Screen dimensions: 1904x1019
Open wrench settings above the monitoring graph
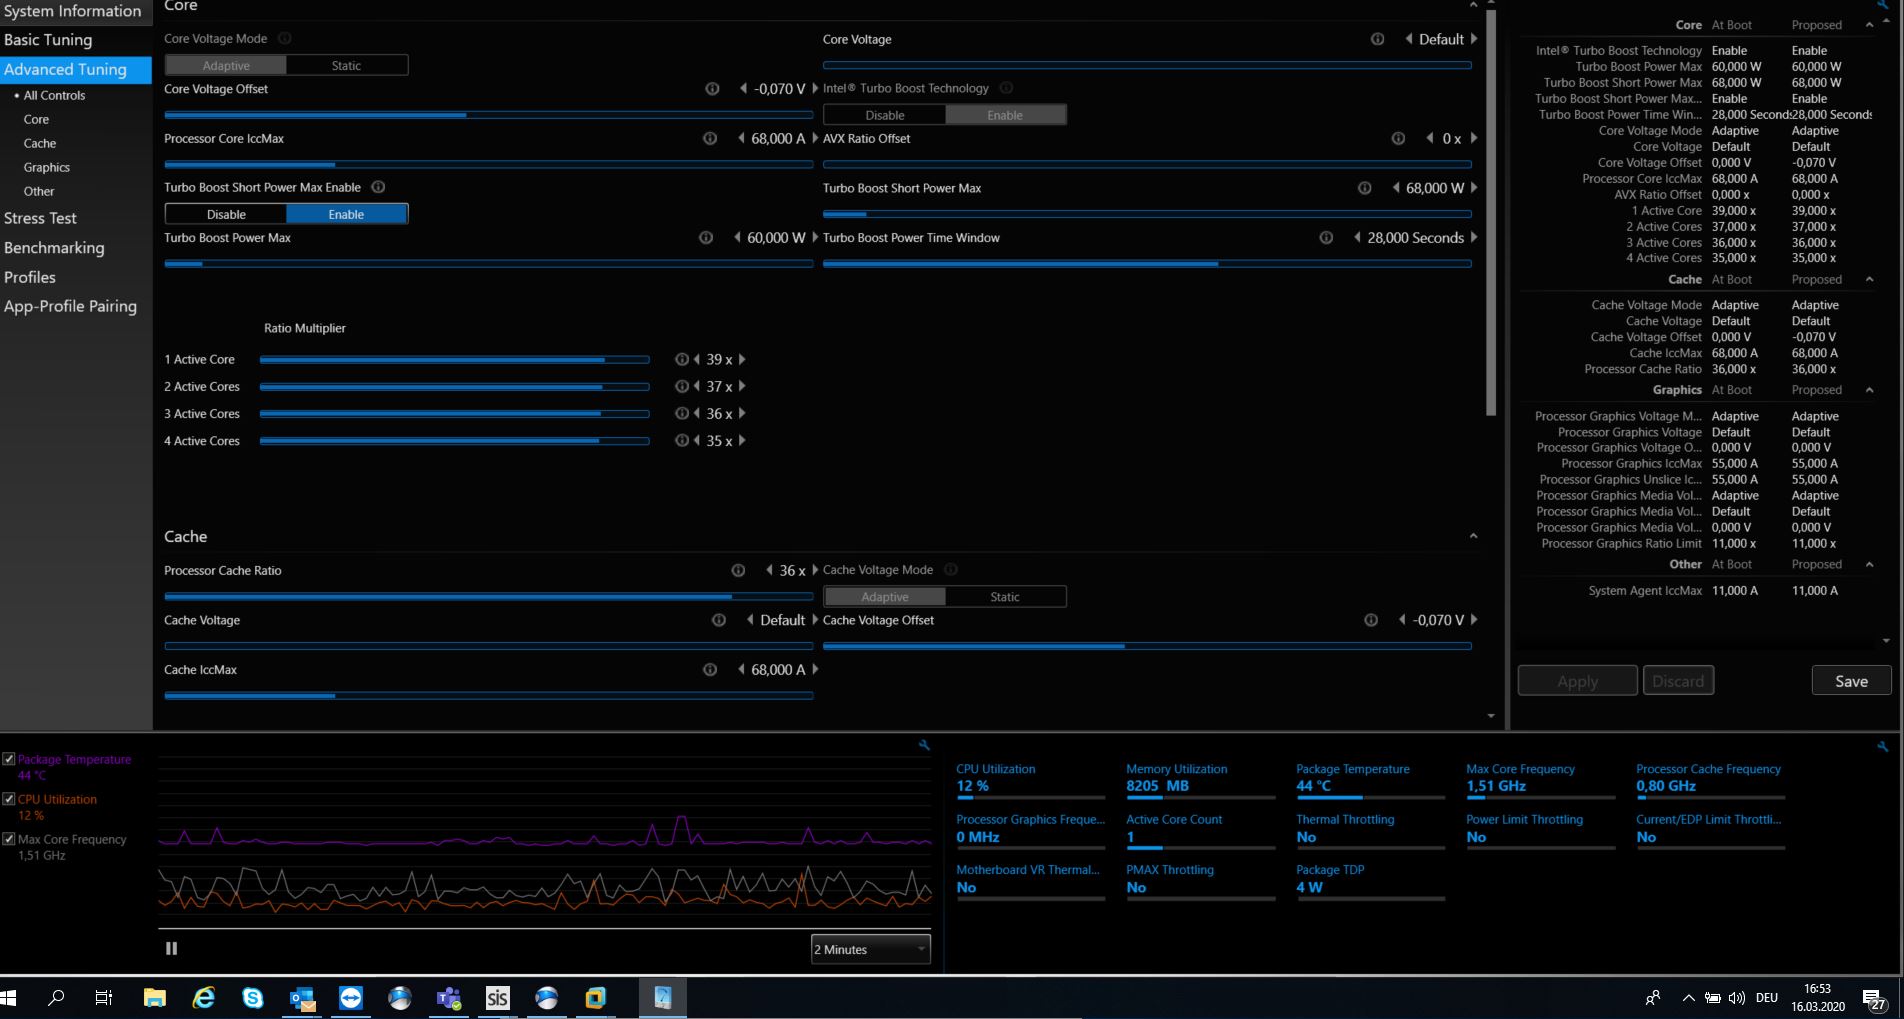coord(924,745)
